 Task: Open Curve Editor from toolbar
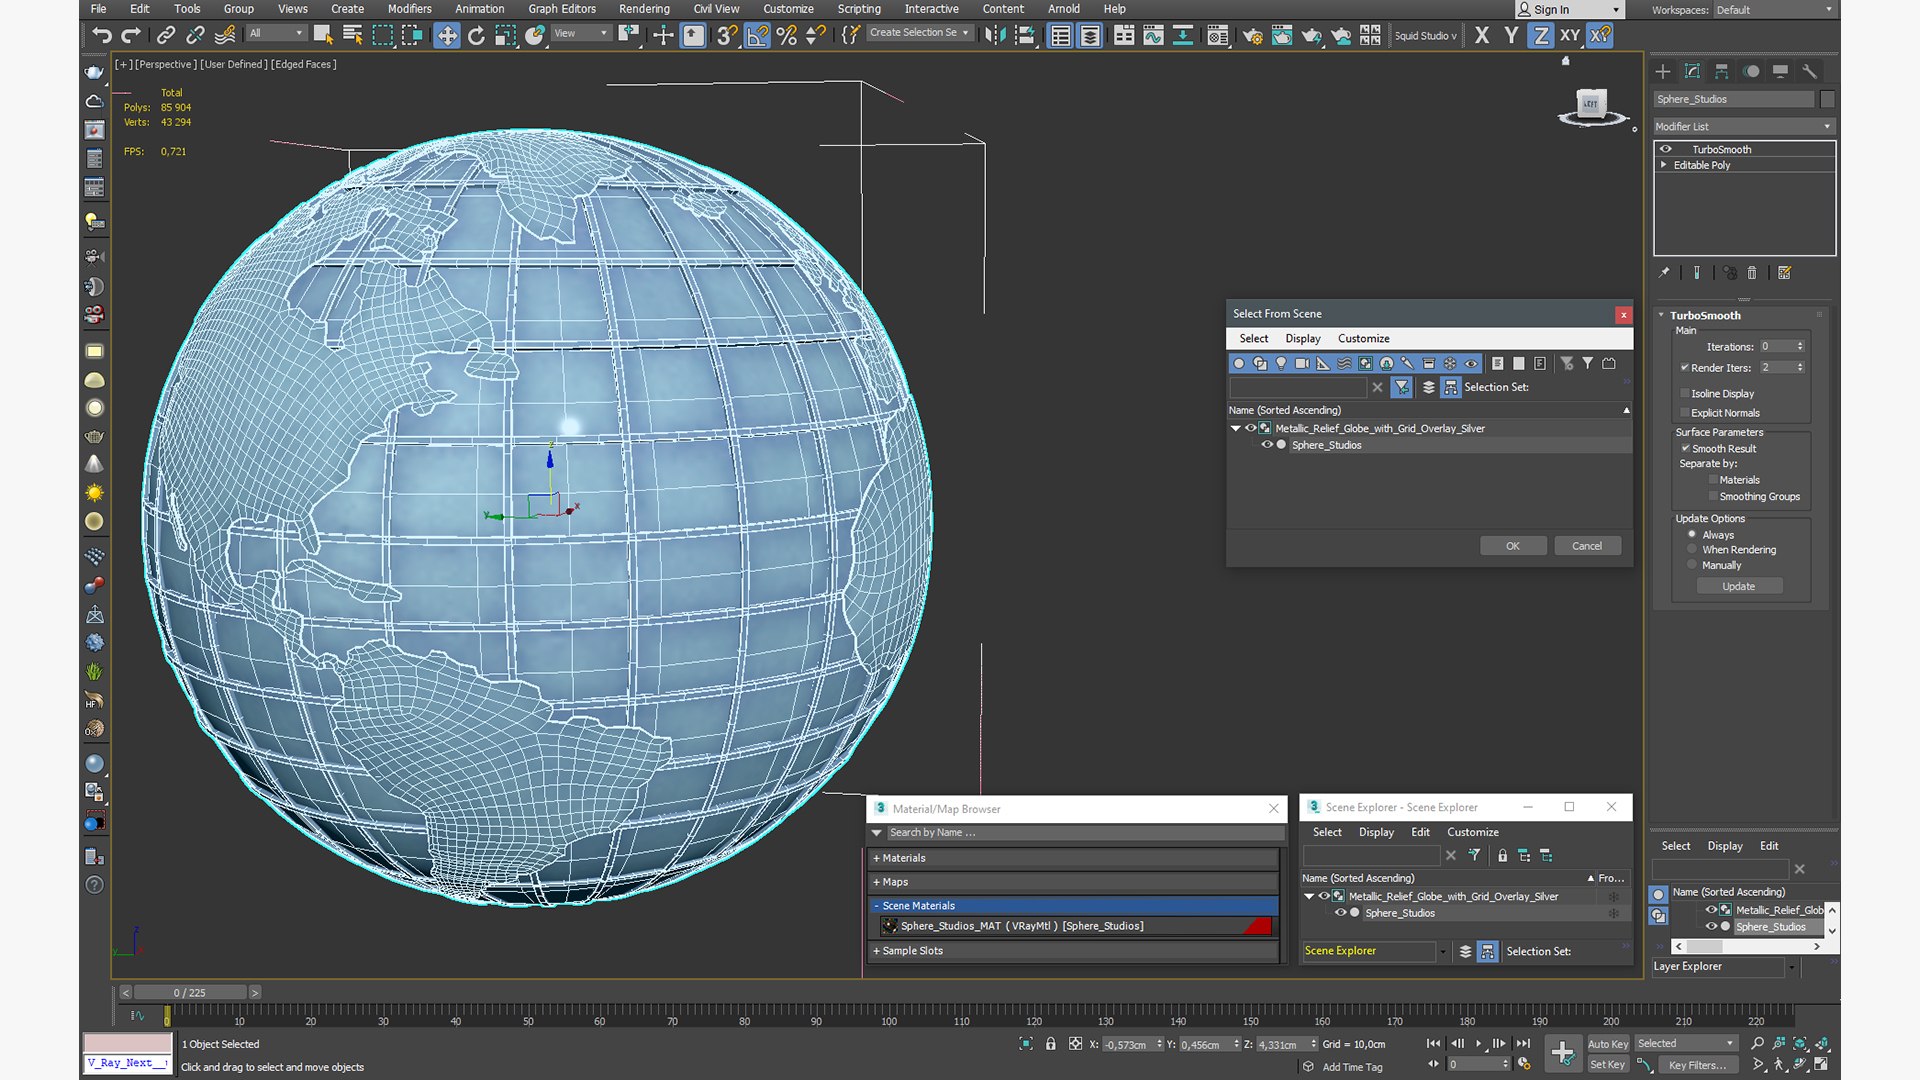coord(1153,36)
